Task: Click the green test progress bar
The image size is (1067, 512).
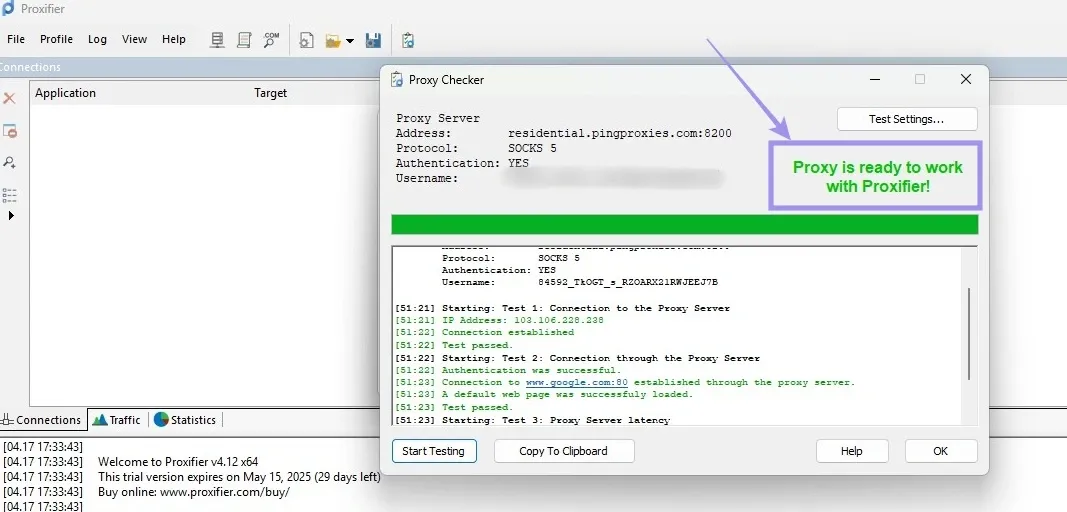Action: tap(685, 225)
